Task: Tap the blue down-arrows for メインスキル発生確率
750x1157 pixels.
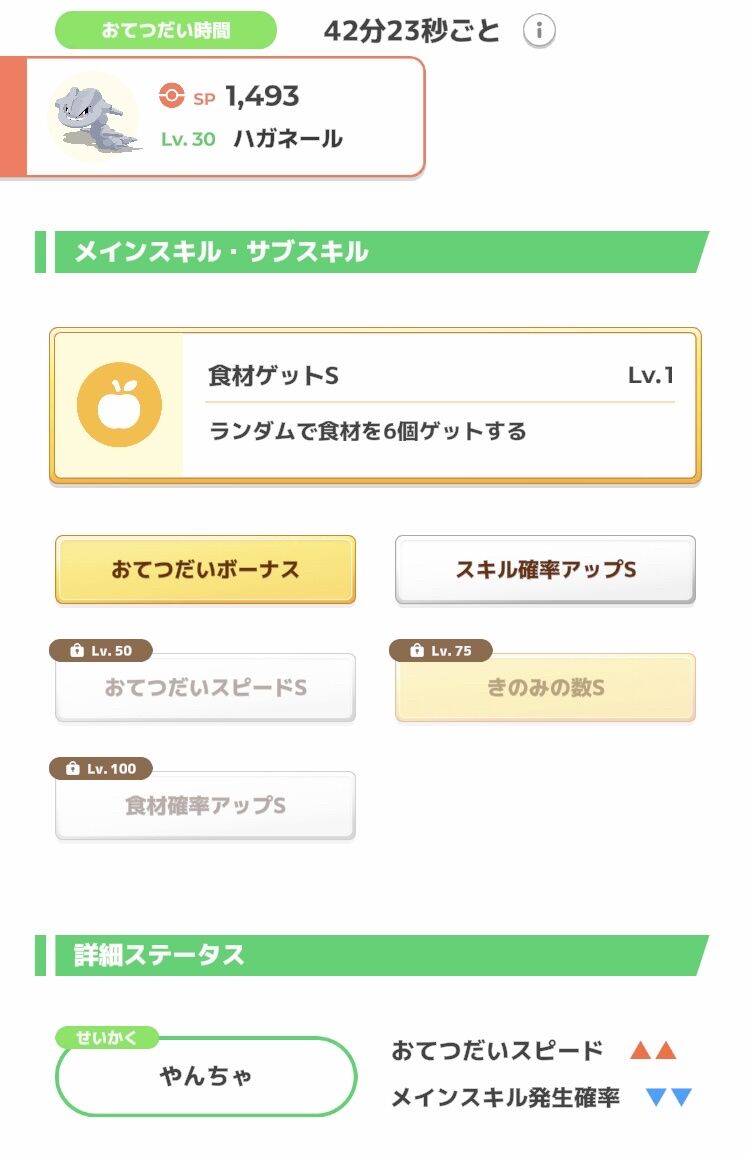Action: click(x=669, y=1097)
